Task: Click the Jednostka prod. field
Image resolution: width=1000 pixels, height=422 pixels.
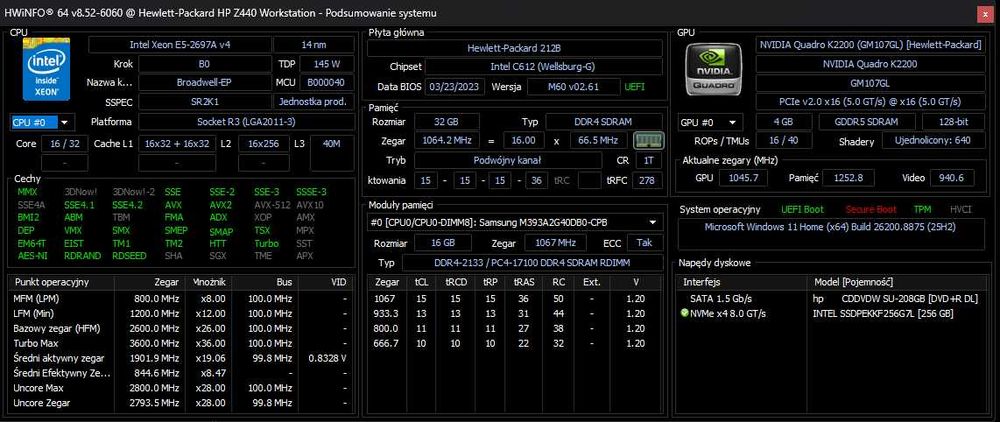Action: click(x=314, y=101)
